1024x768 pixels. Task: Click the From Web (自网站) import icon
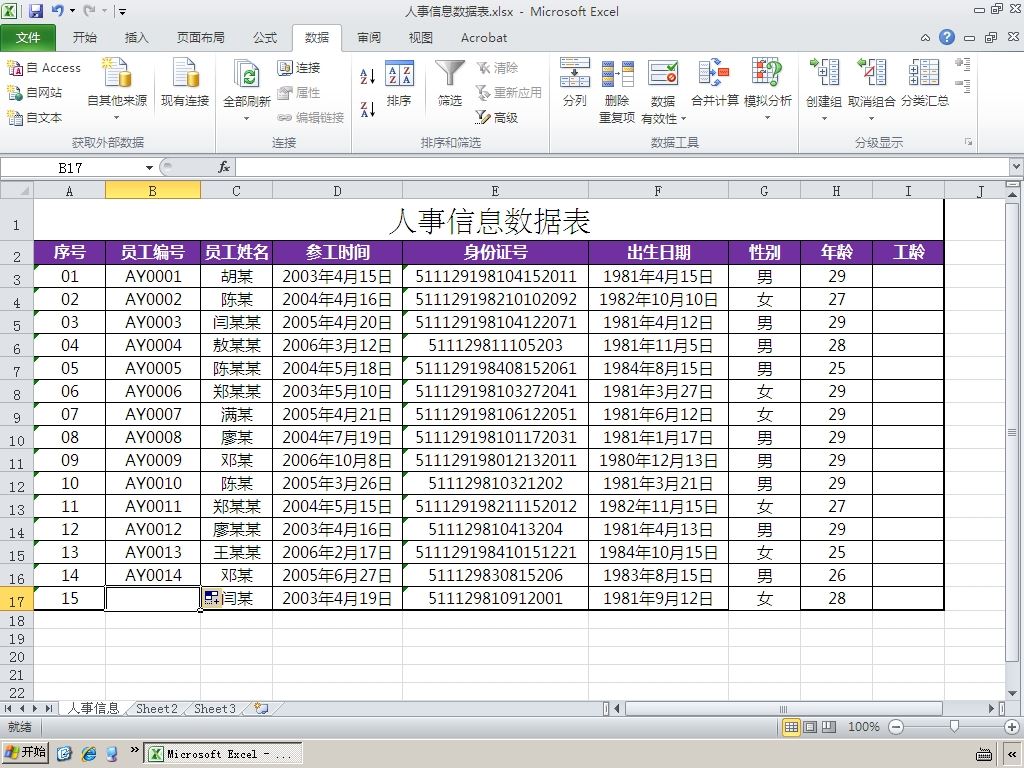coord(15,93)
